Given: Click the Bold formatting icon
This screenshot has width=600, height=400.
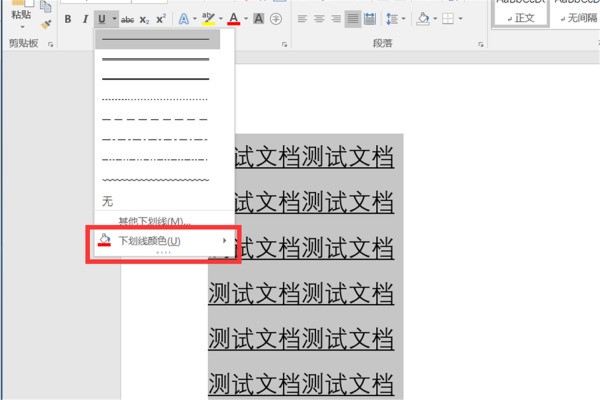Looking at the screenshot, I should (x=68, y=19).
